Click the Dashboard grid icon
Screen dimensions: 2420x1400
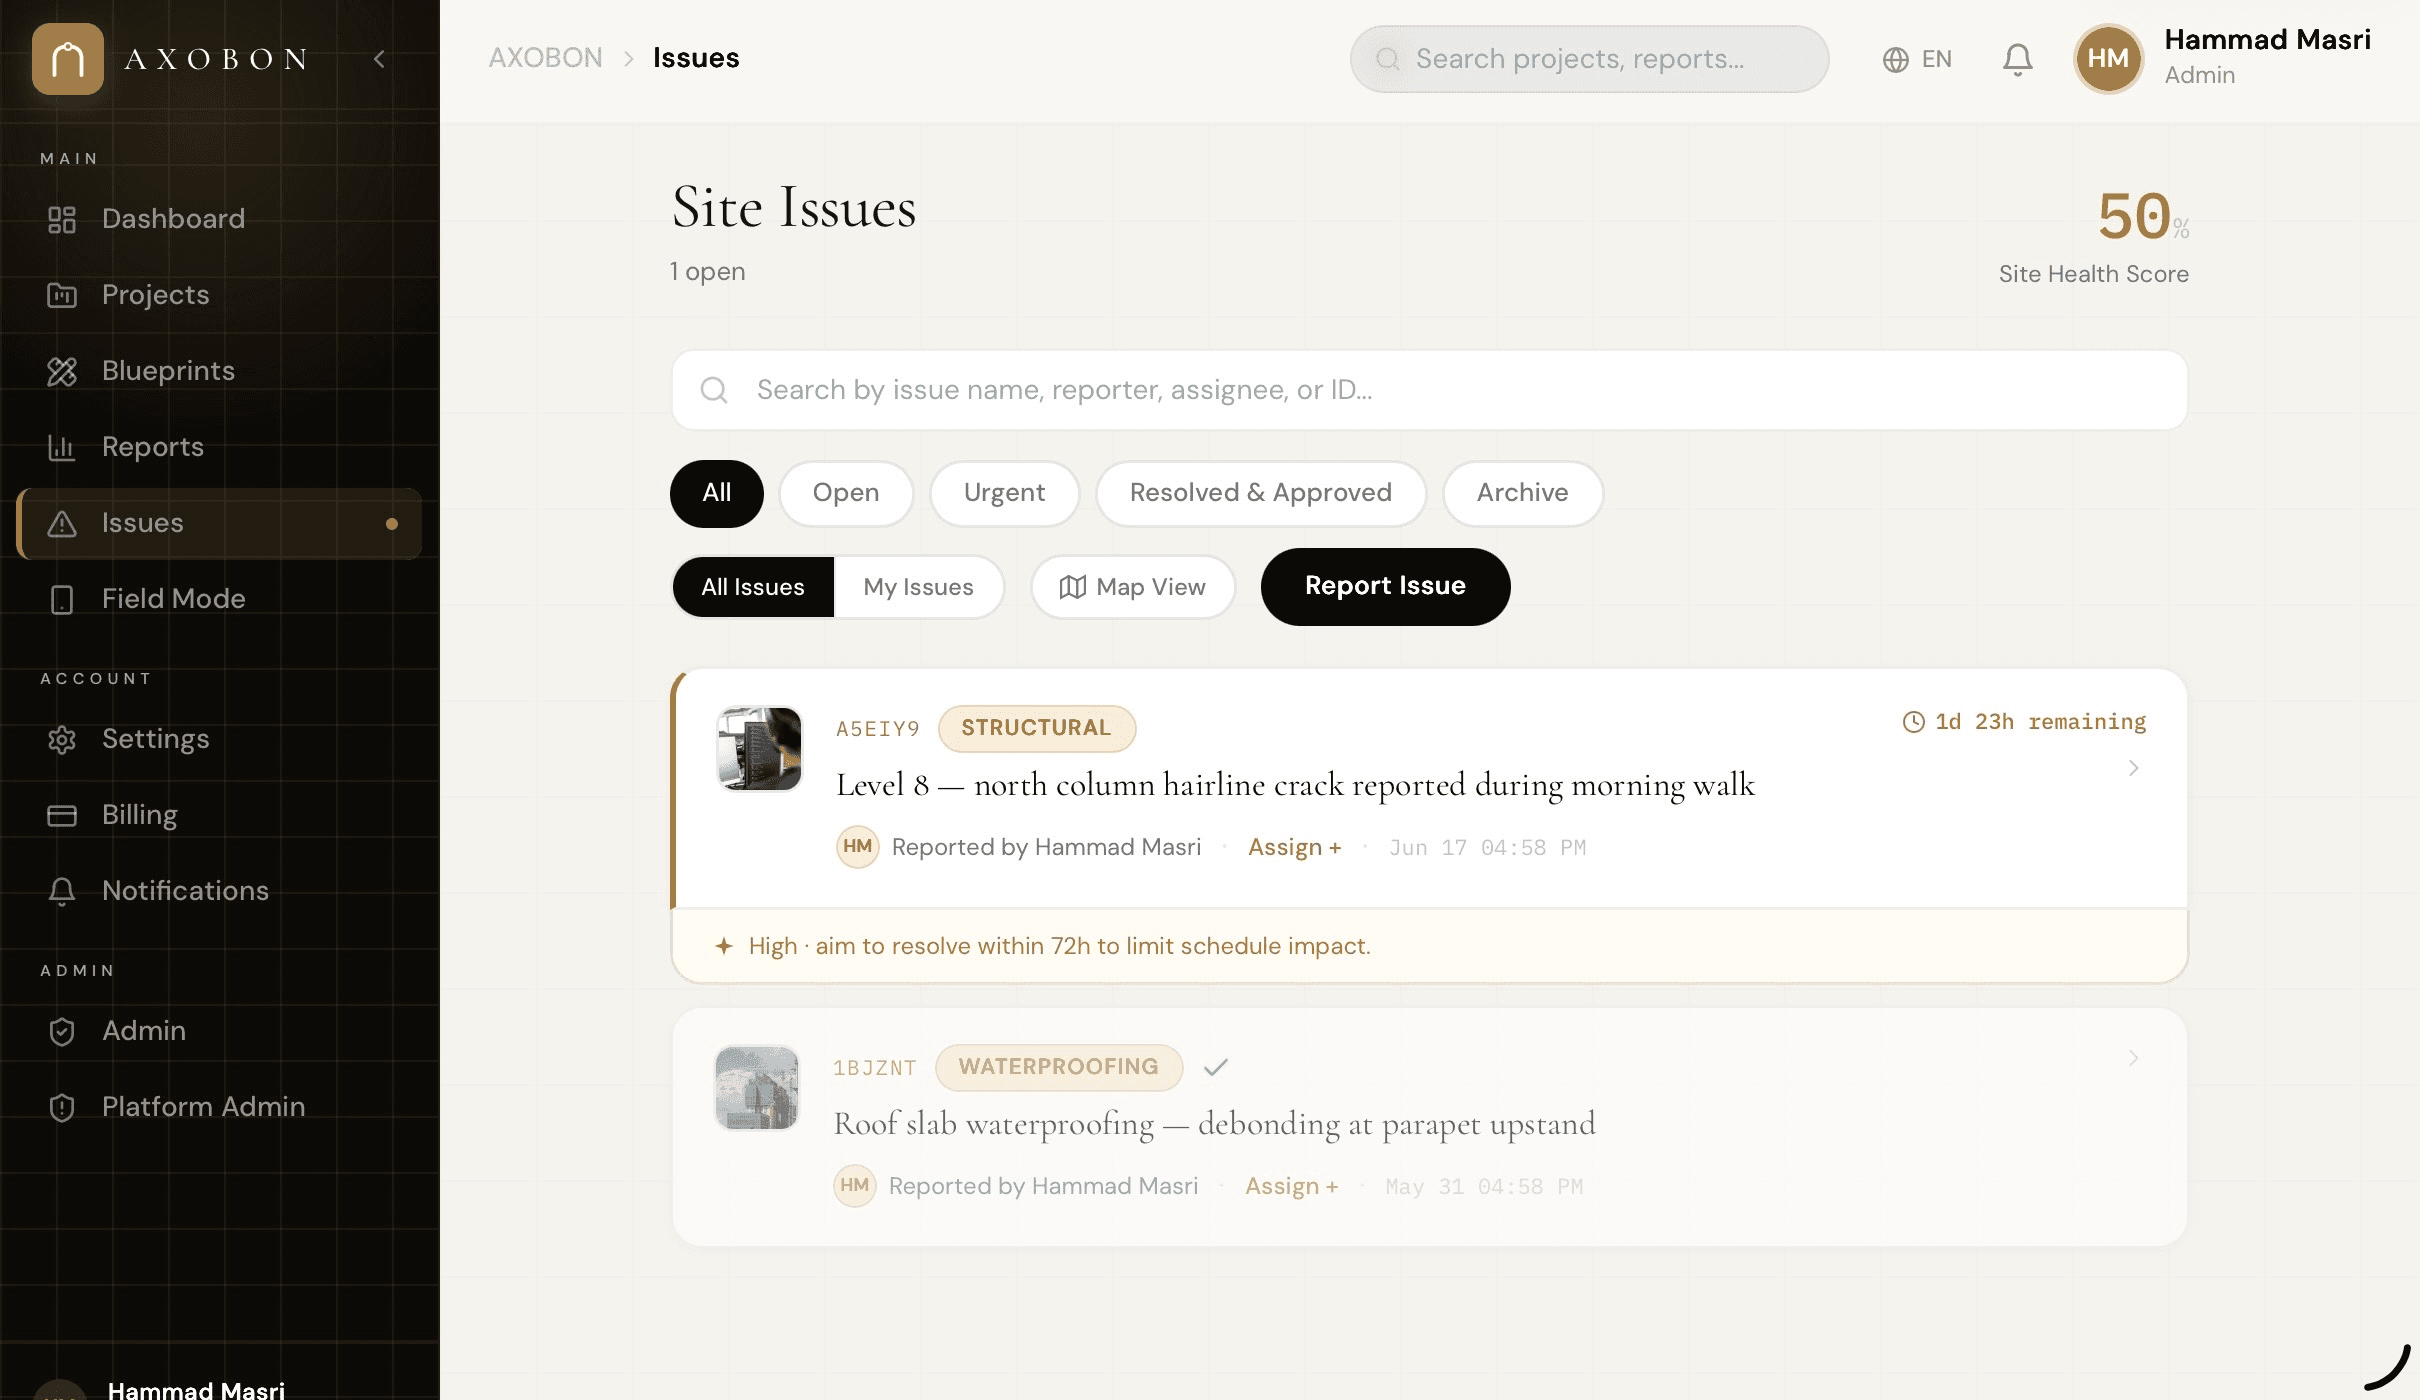[62, 219]
